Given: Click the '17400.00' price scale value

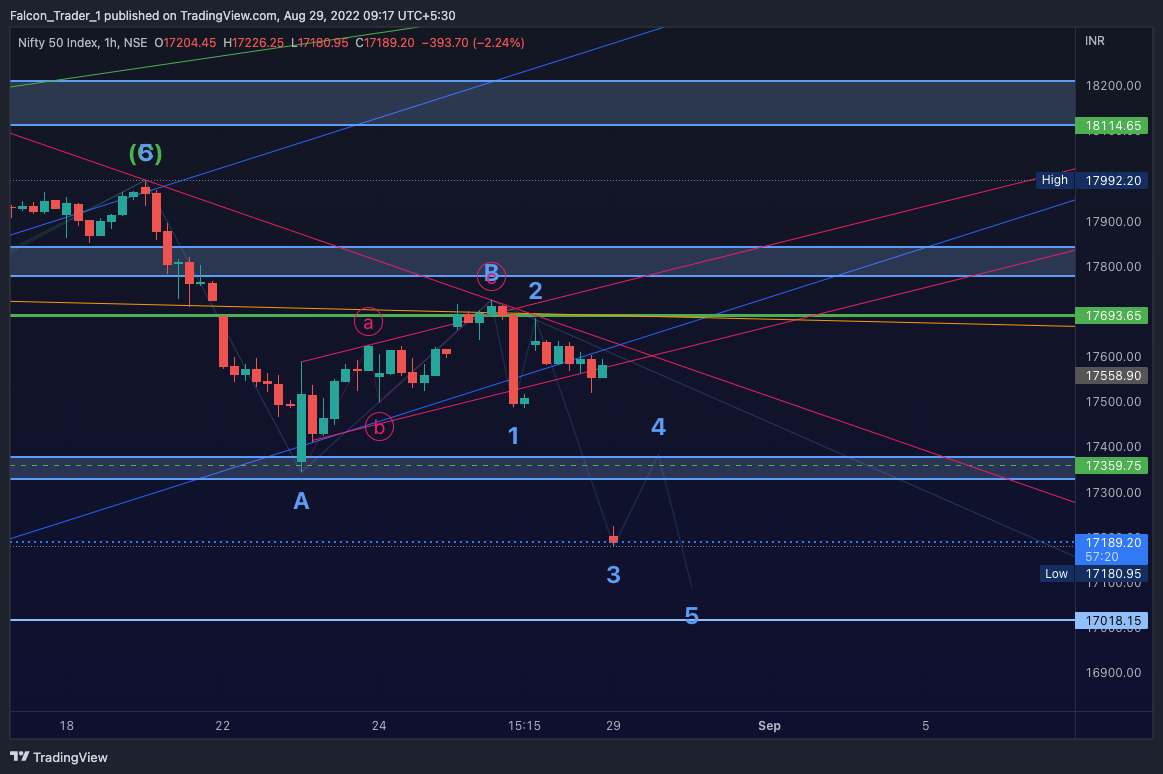Looking at the screenshot, I should (1113, 447).
